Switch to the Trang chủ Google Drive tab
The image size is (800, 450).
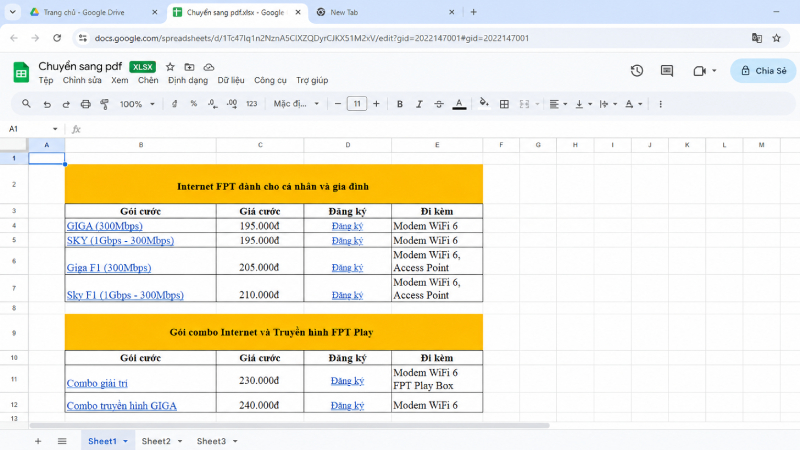click(92, 12)
